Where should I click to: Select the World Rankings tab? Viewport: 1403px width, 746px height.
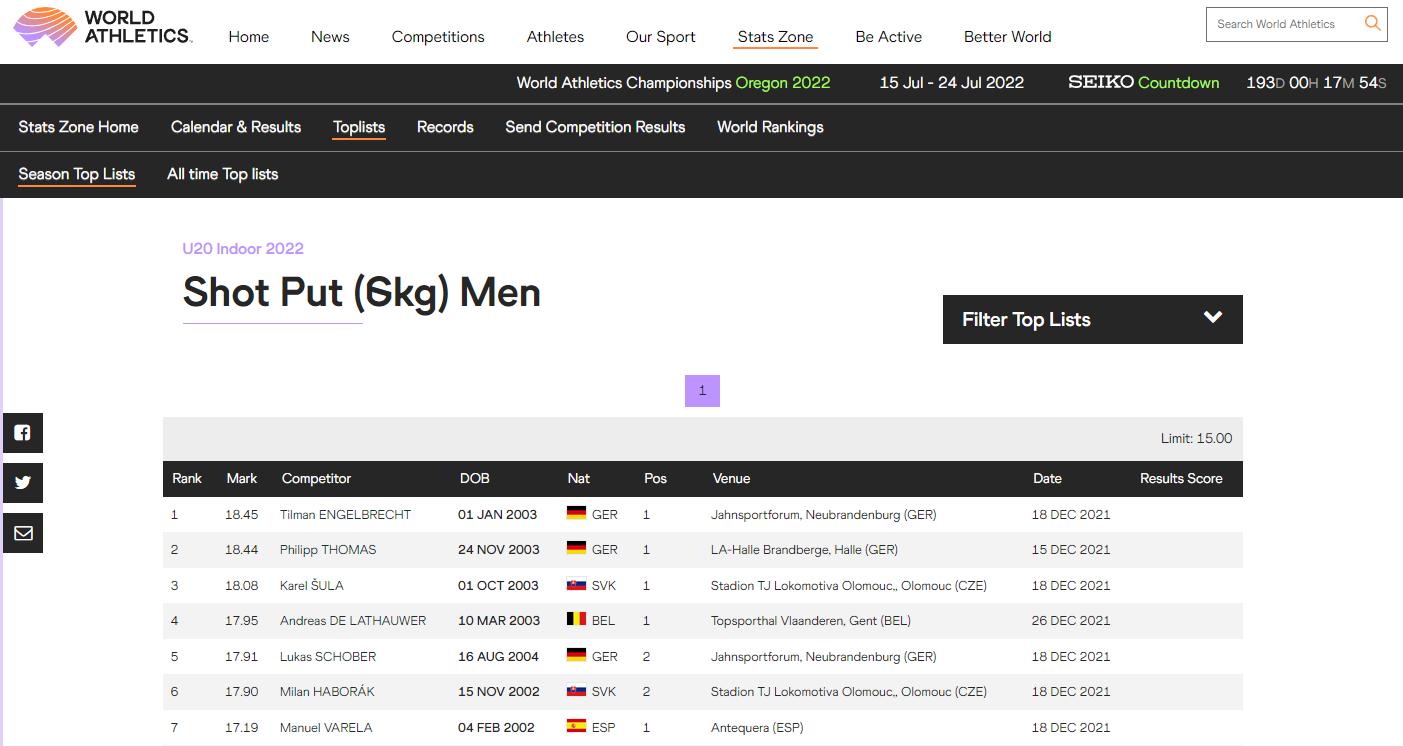pos(770,127)
